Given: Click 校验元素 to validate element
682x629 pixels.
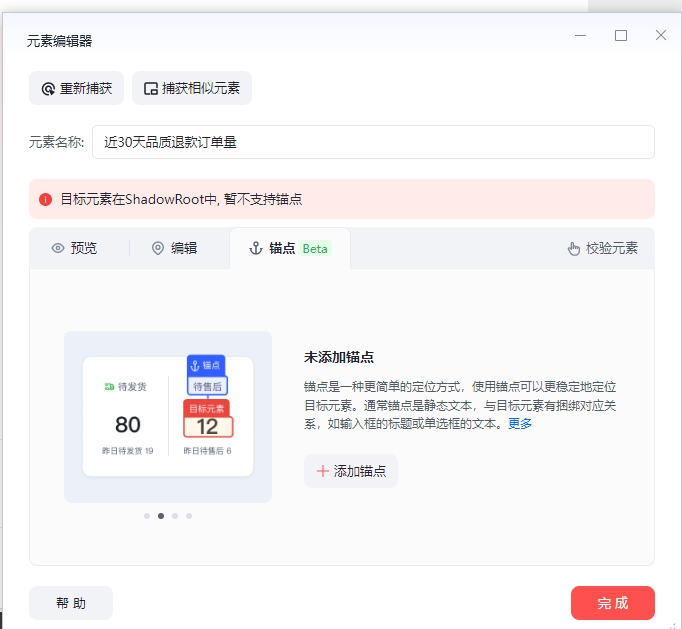Looking at the screenshot, I should 603,248.
